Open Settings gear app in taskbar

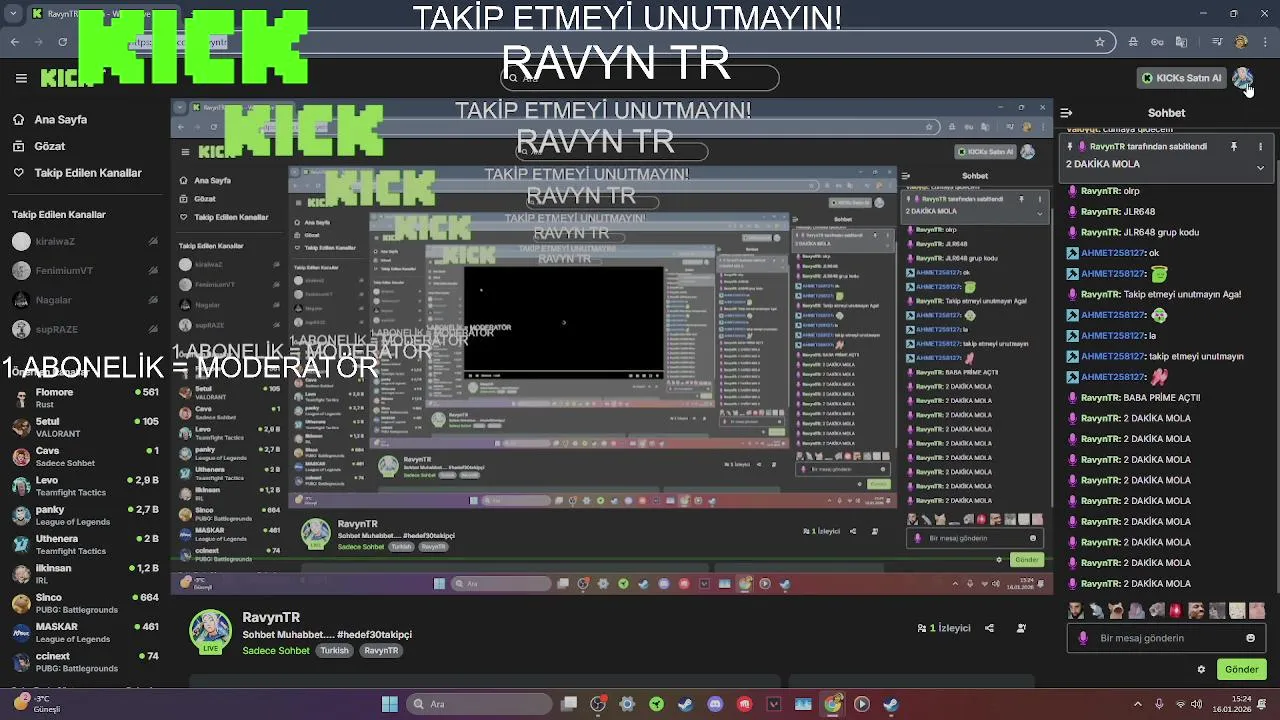pos(627,704)
